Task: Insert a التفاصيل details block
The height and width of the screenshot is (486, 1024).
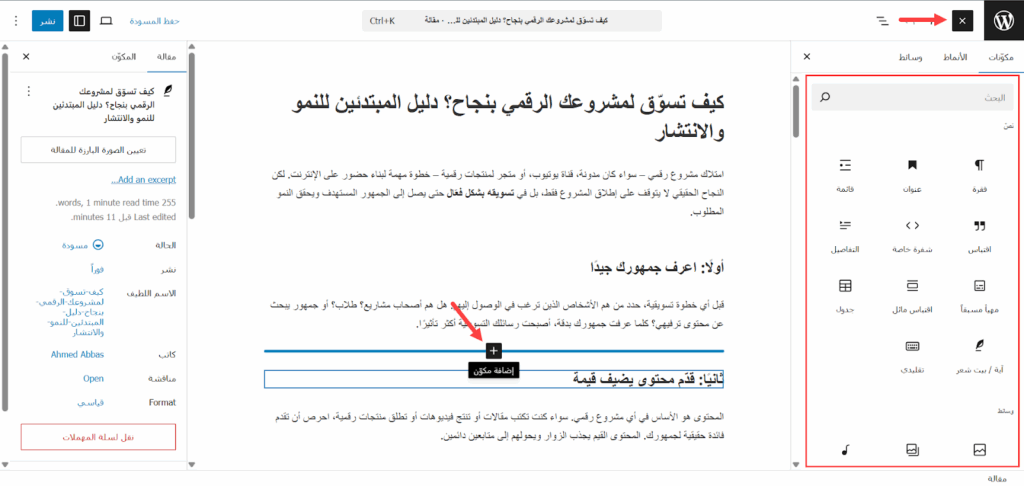Action: [x=845, y=236]
